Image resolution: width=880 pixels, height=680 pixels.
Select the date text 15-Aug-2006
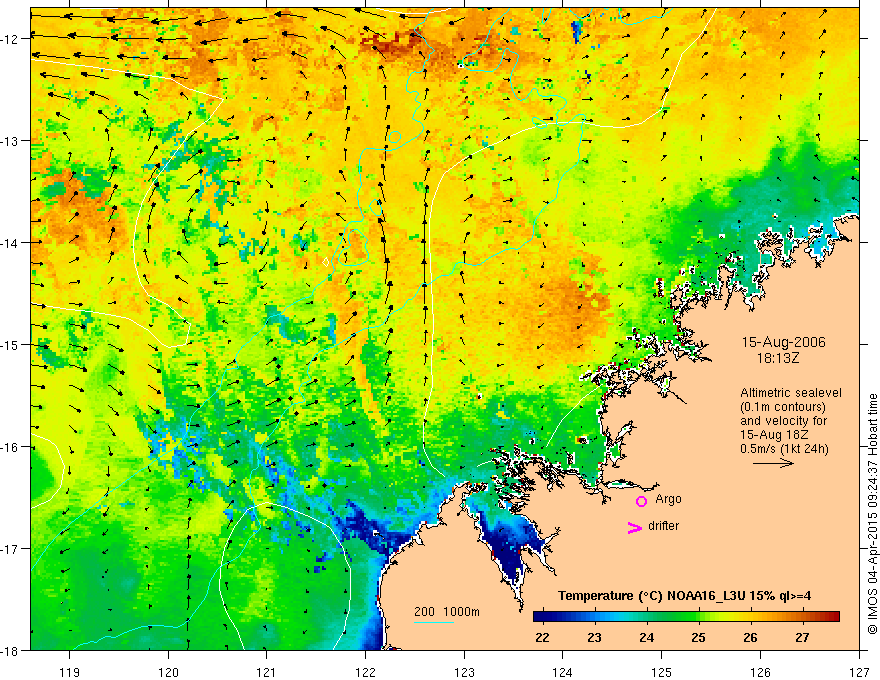(783, 342)
